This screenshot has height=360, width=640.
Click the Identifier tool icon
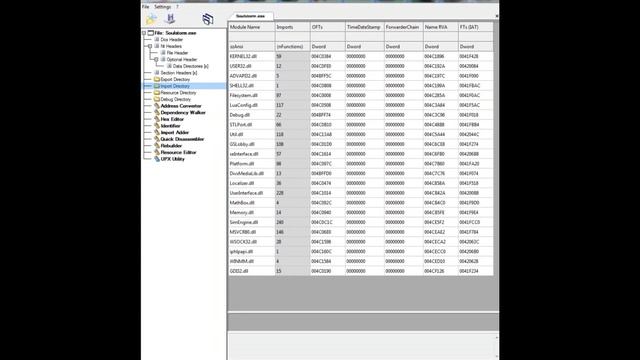pos(157,126)
